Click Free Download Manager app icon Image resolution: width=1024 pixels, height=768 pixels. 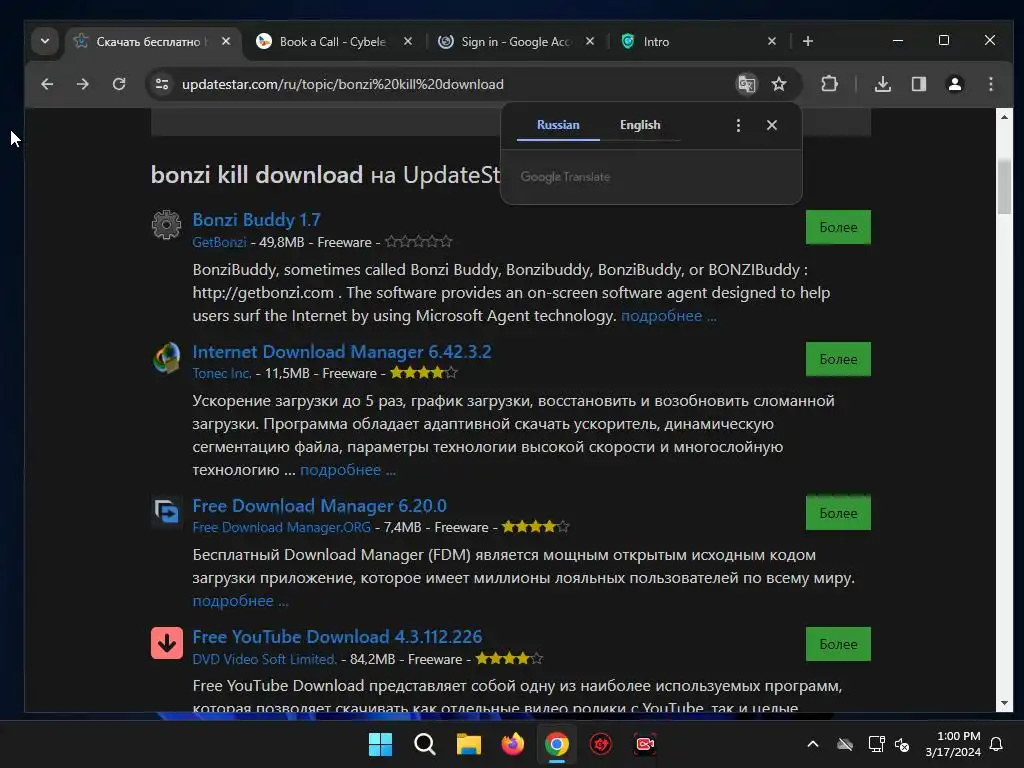pyautogui.click(x=167, y=512)
